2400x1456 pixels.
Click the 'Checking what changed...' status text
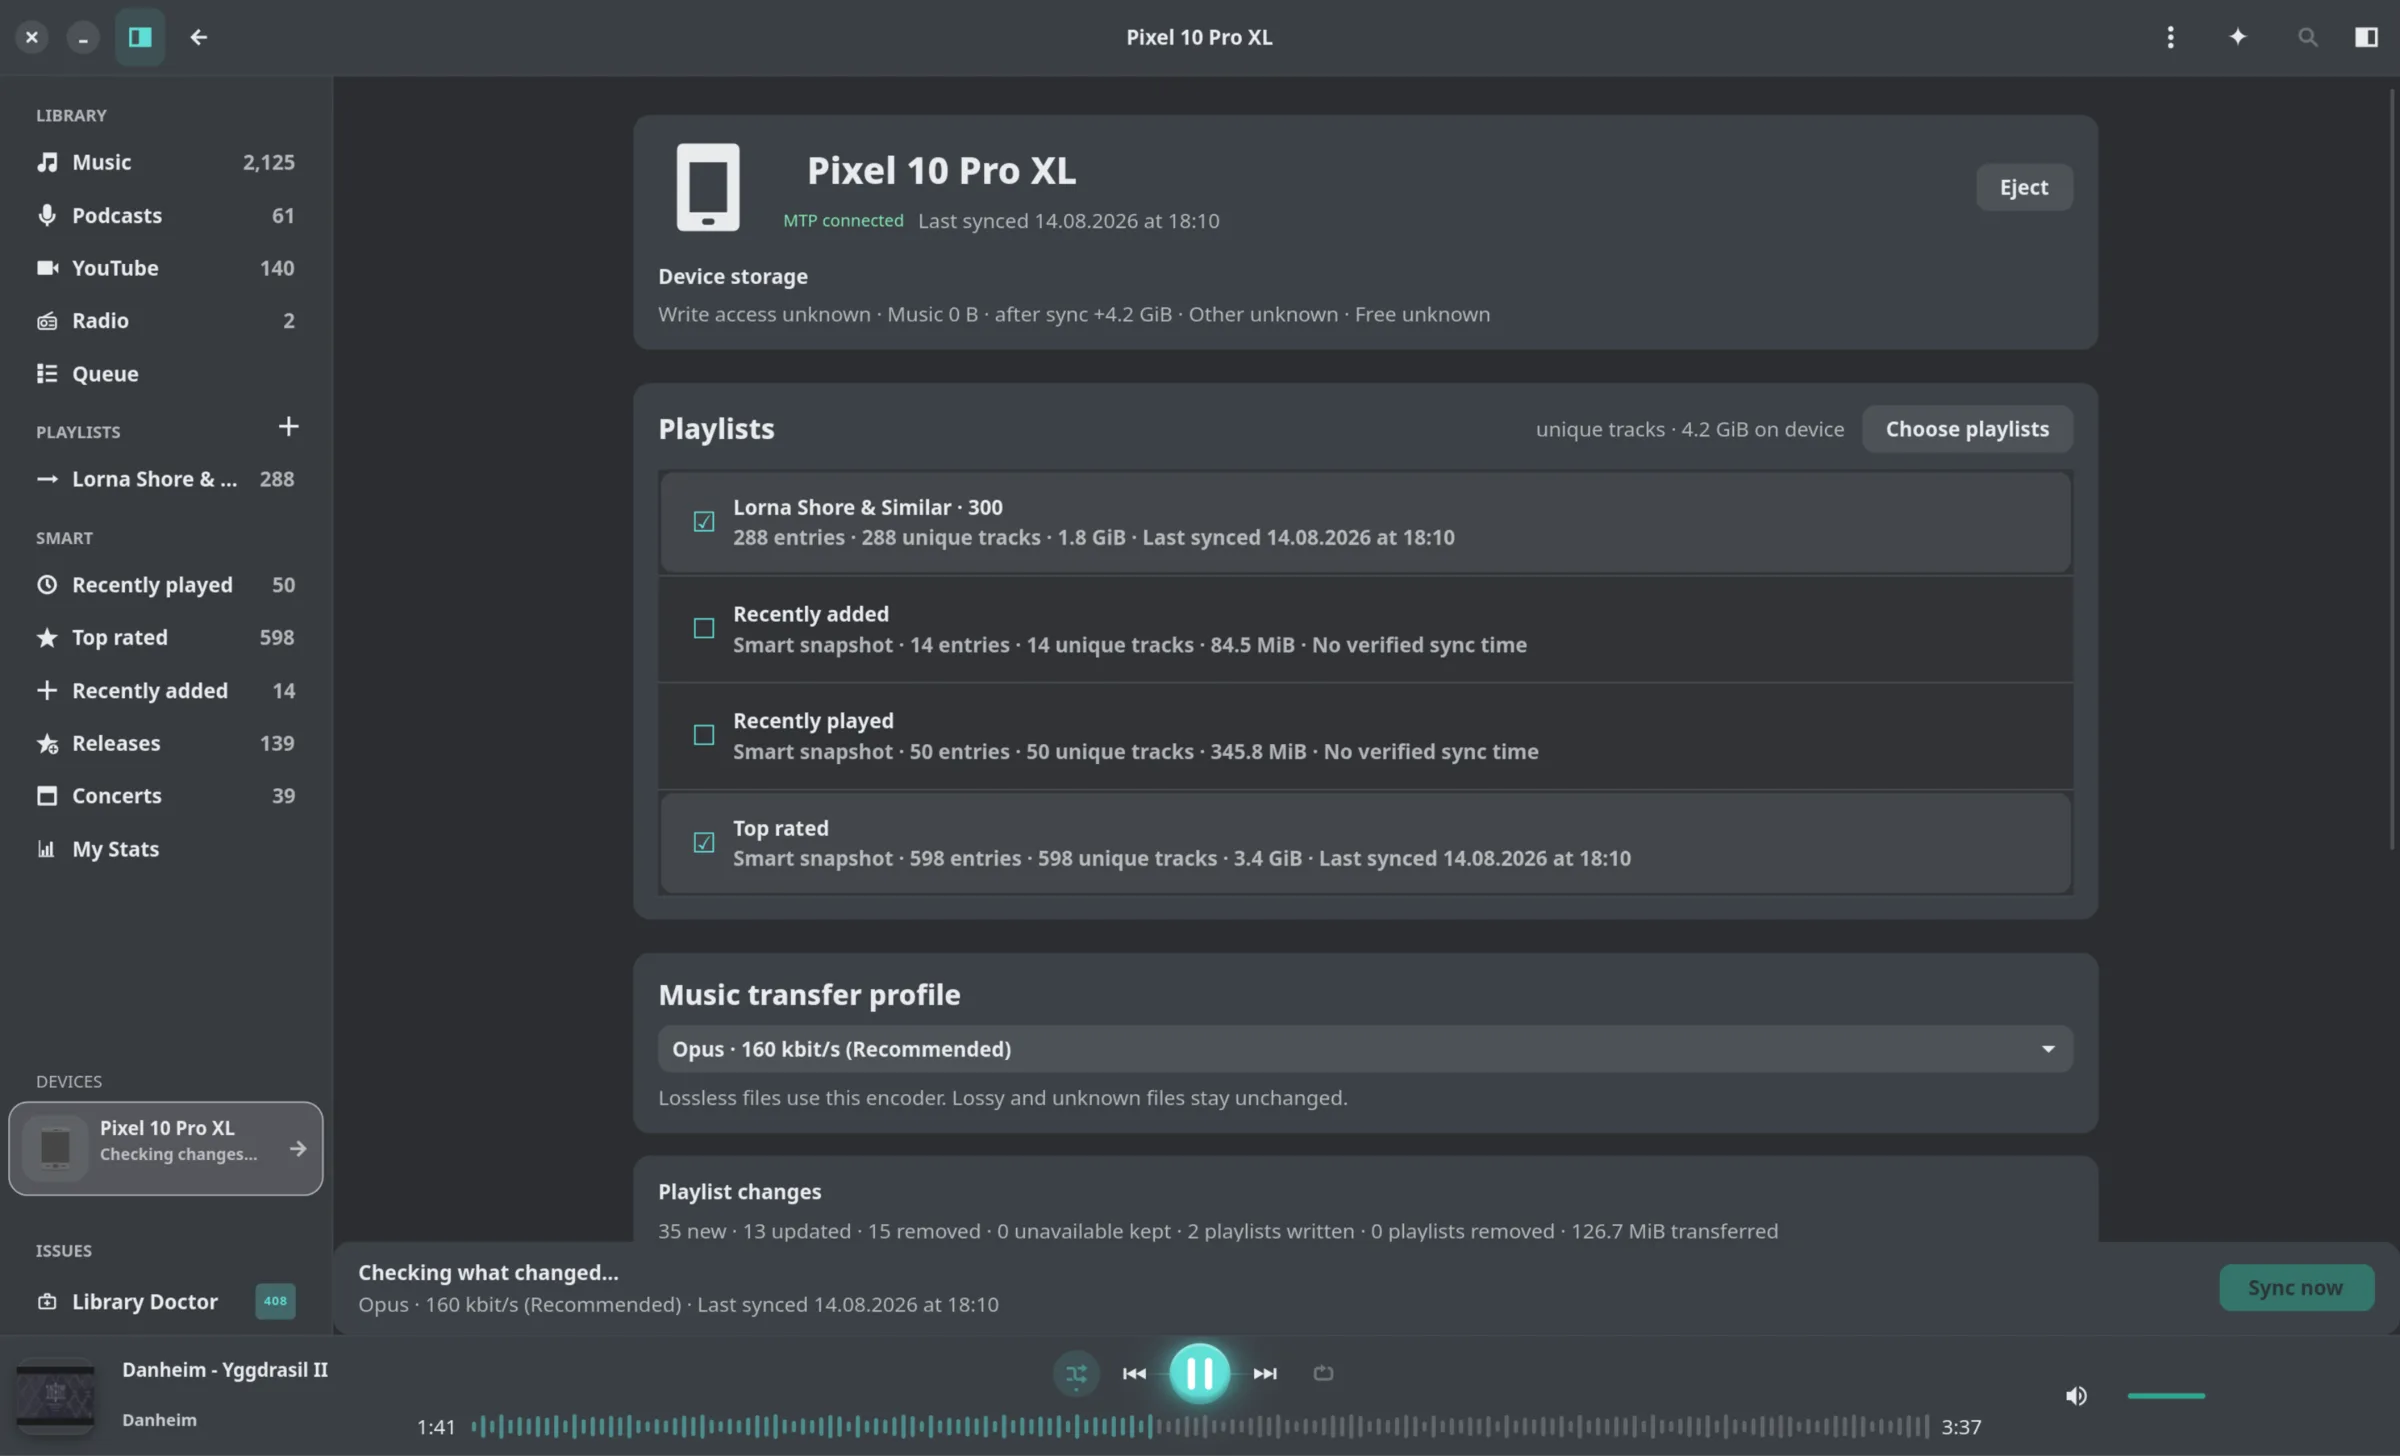point(488,1273)
